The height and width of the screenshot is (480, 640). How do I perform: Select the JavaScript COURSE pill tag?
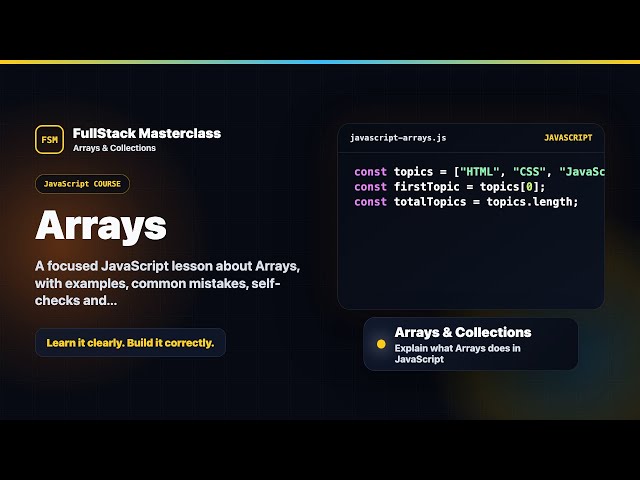[82, 184]
